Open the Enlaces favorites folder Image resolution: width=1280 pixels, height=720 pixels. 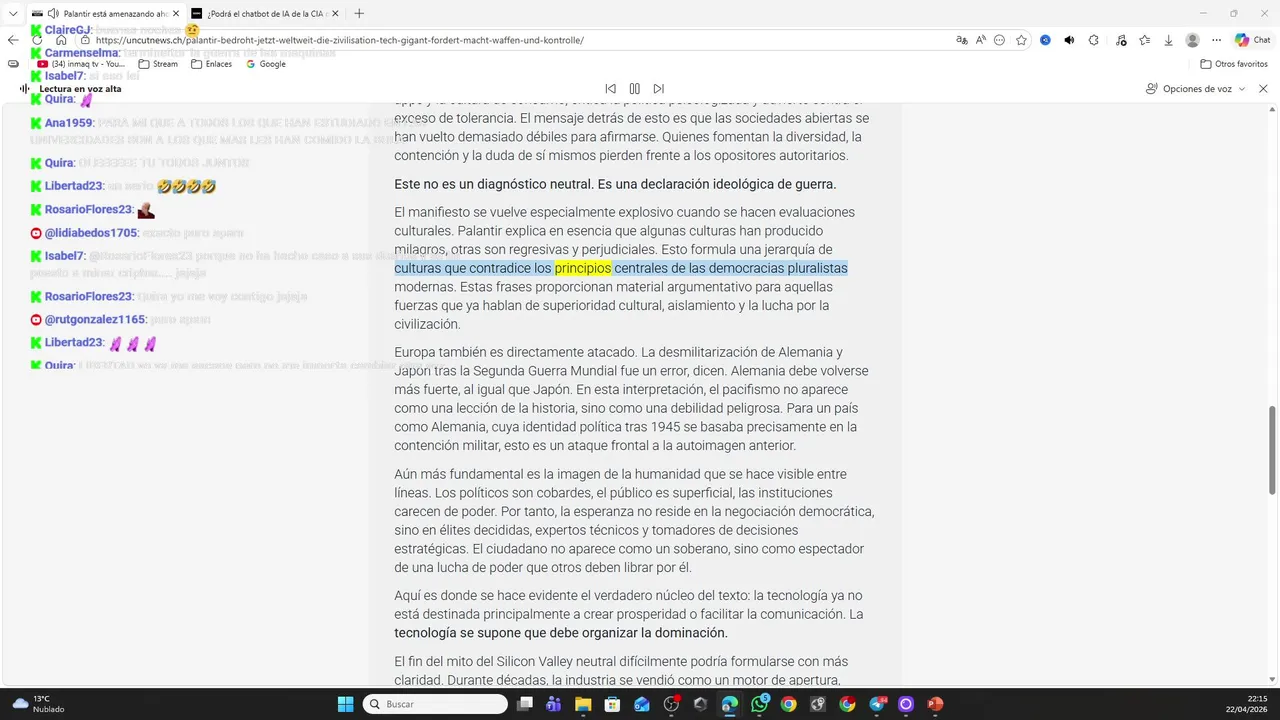tap(211, 64)
